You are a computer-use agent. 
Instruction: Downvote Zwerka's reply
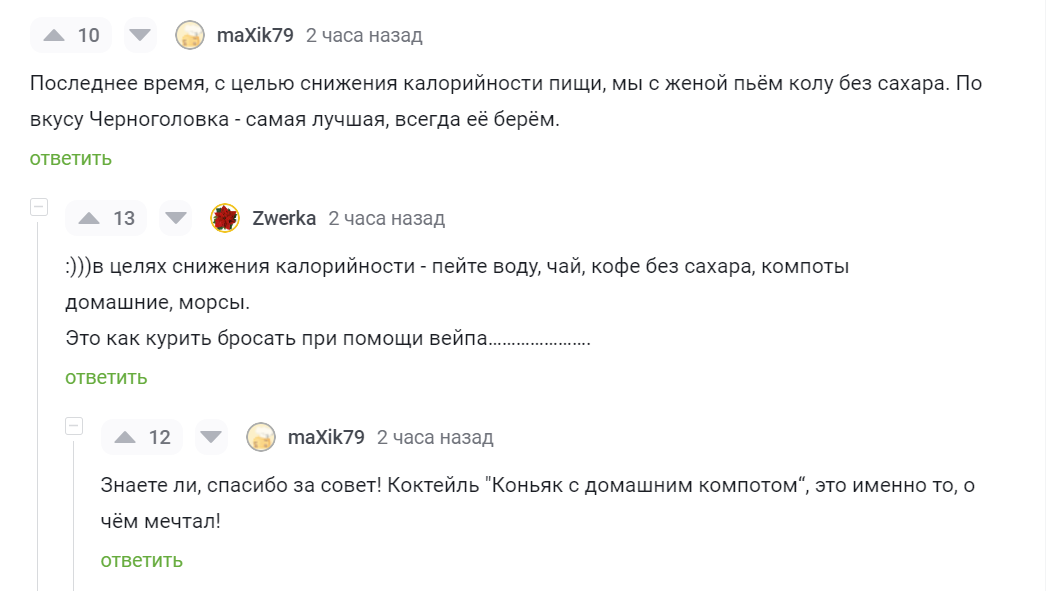[x=176, y=217]
